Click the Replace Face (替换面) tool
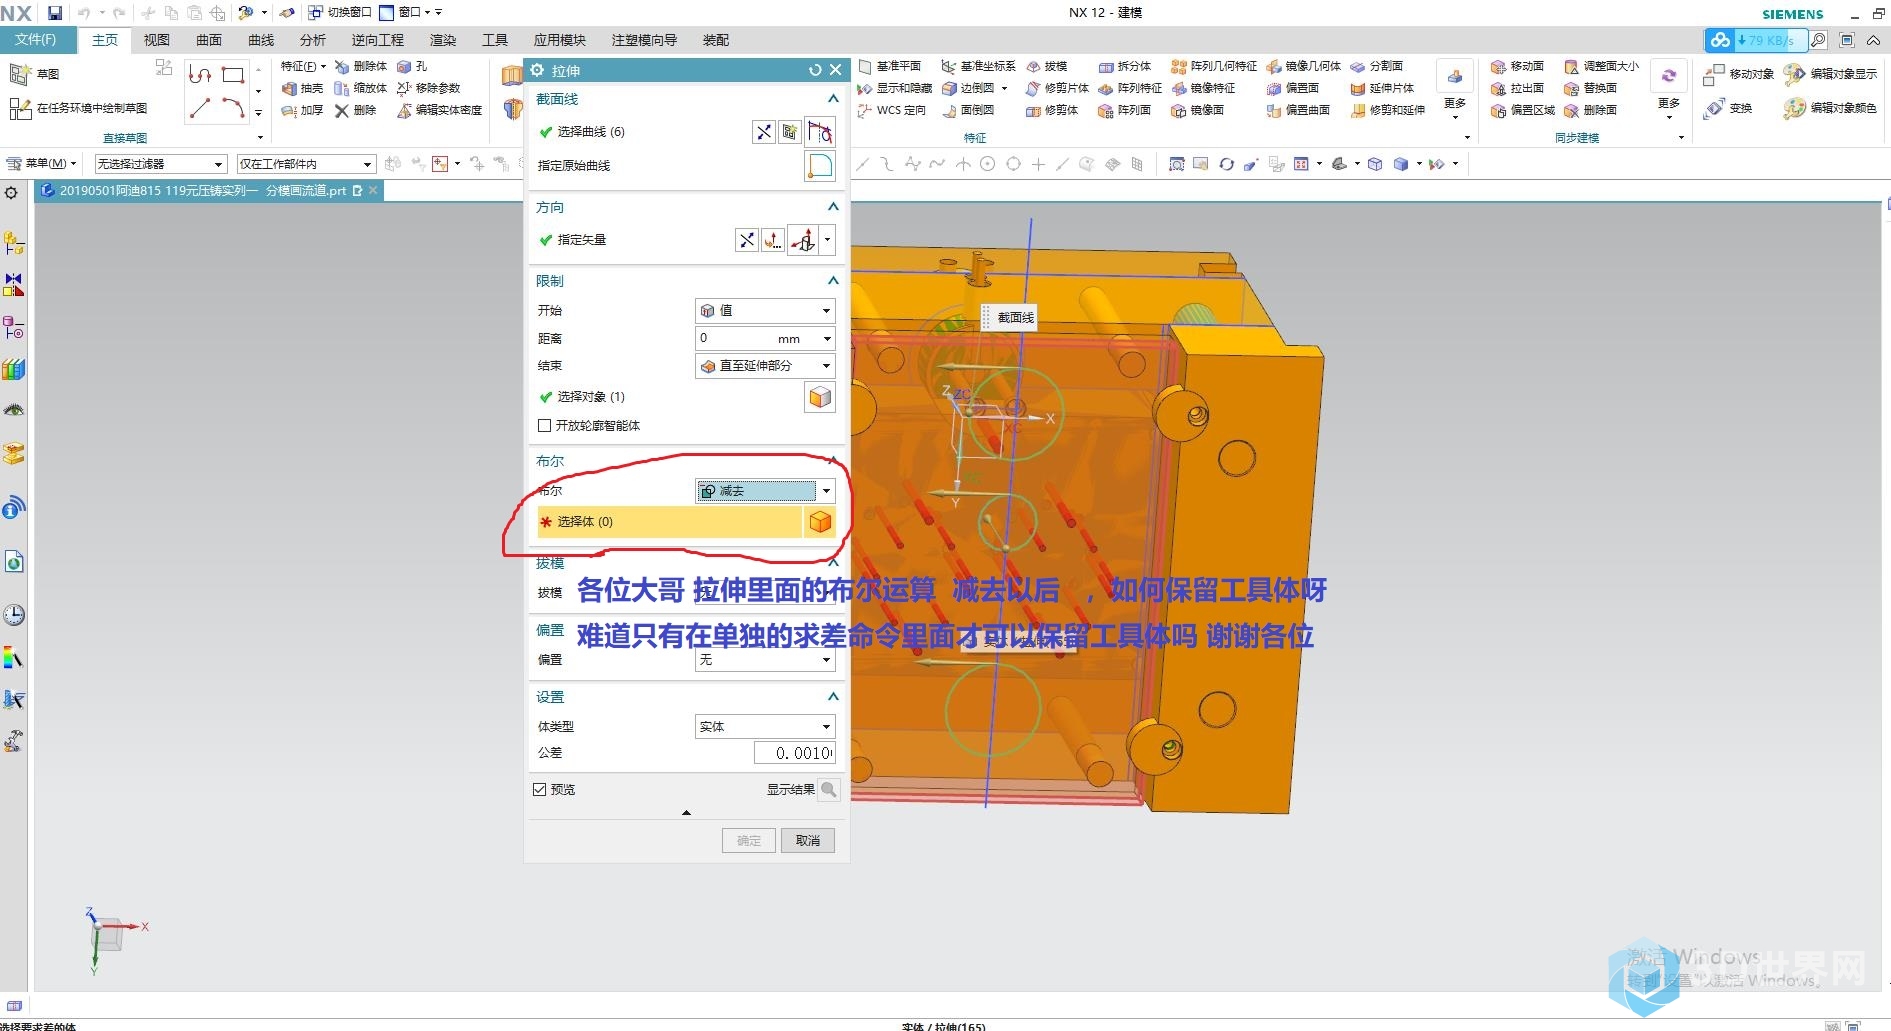This screenshot has width=1891, height=1031. tap(1591, 88)
